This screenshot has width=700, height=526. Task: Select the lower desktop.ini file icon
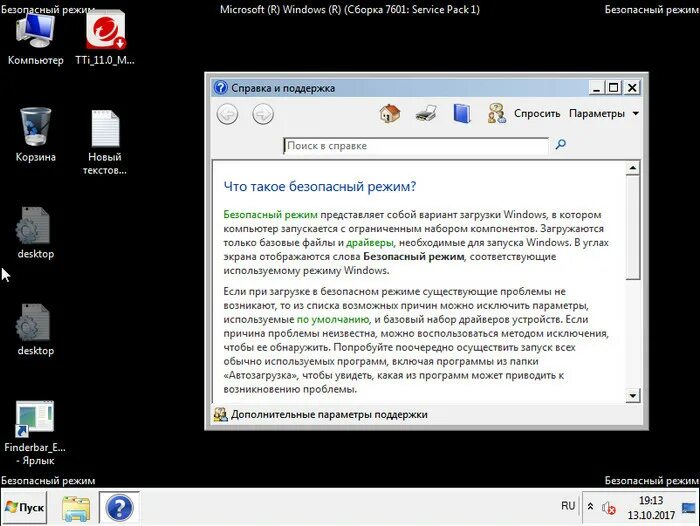click(x=36, y=330)
